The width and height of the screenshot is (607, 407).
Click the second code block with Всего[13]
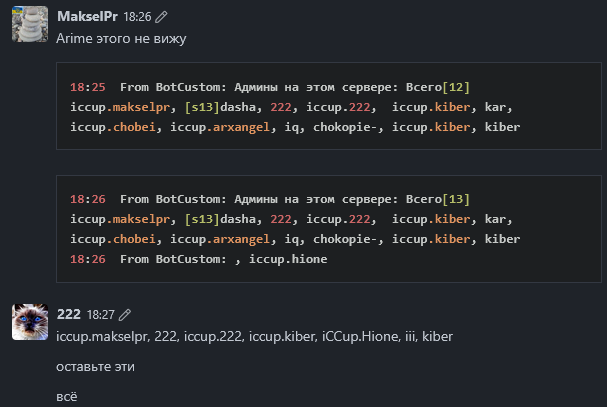[x=329, y=229]
